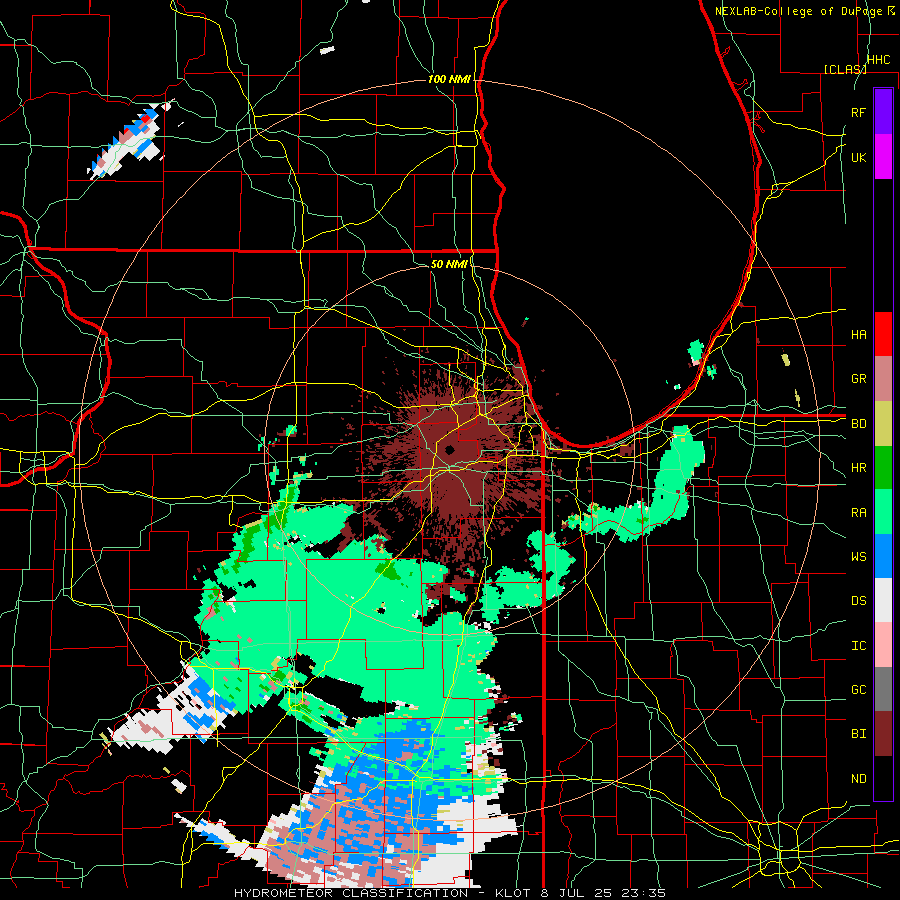Pick the 'GC' legend label

click(x=858, y=690)
